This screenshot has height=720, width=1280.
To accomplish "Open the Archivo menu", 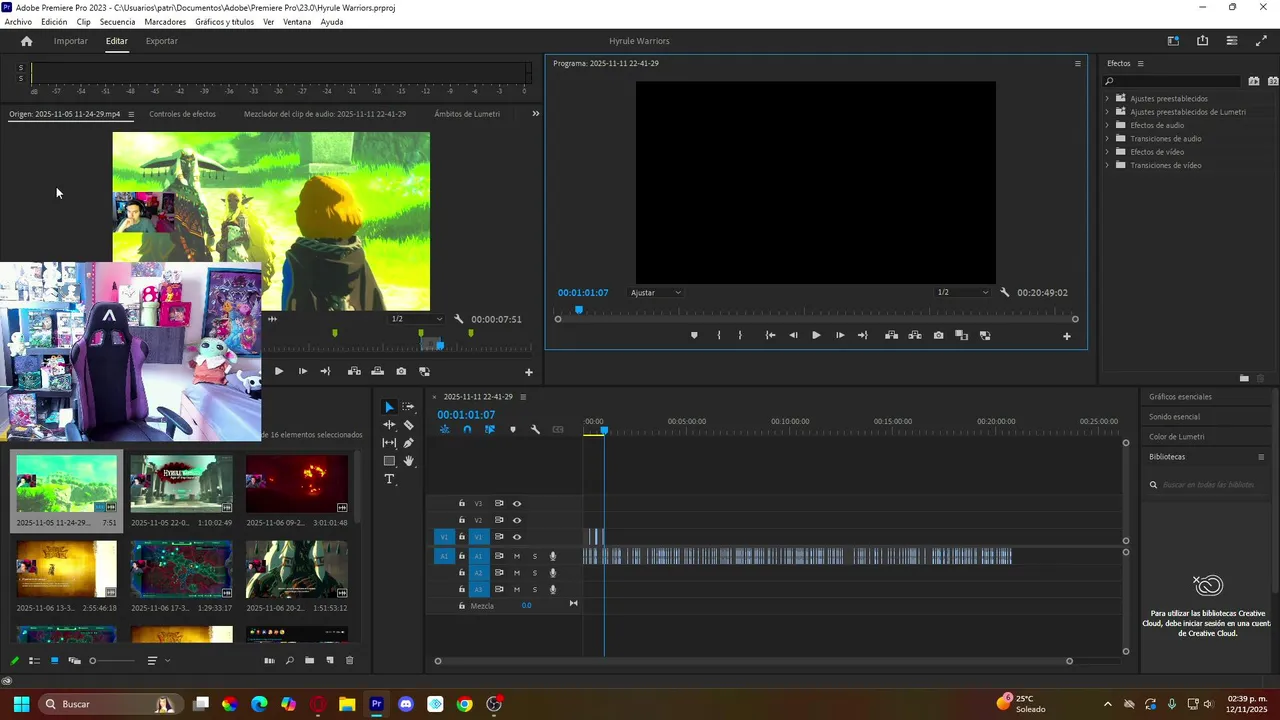I will click(x=18, y=22).
